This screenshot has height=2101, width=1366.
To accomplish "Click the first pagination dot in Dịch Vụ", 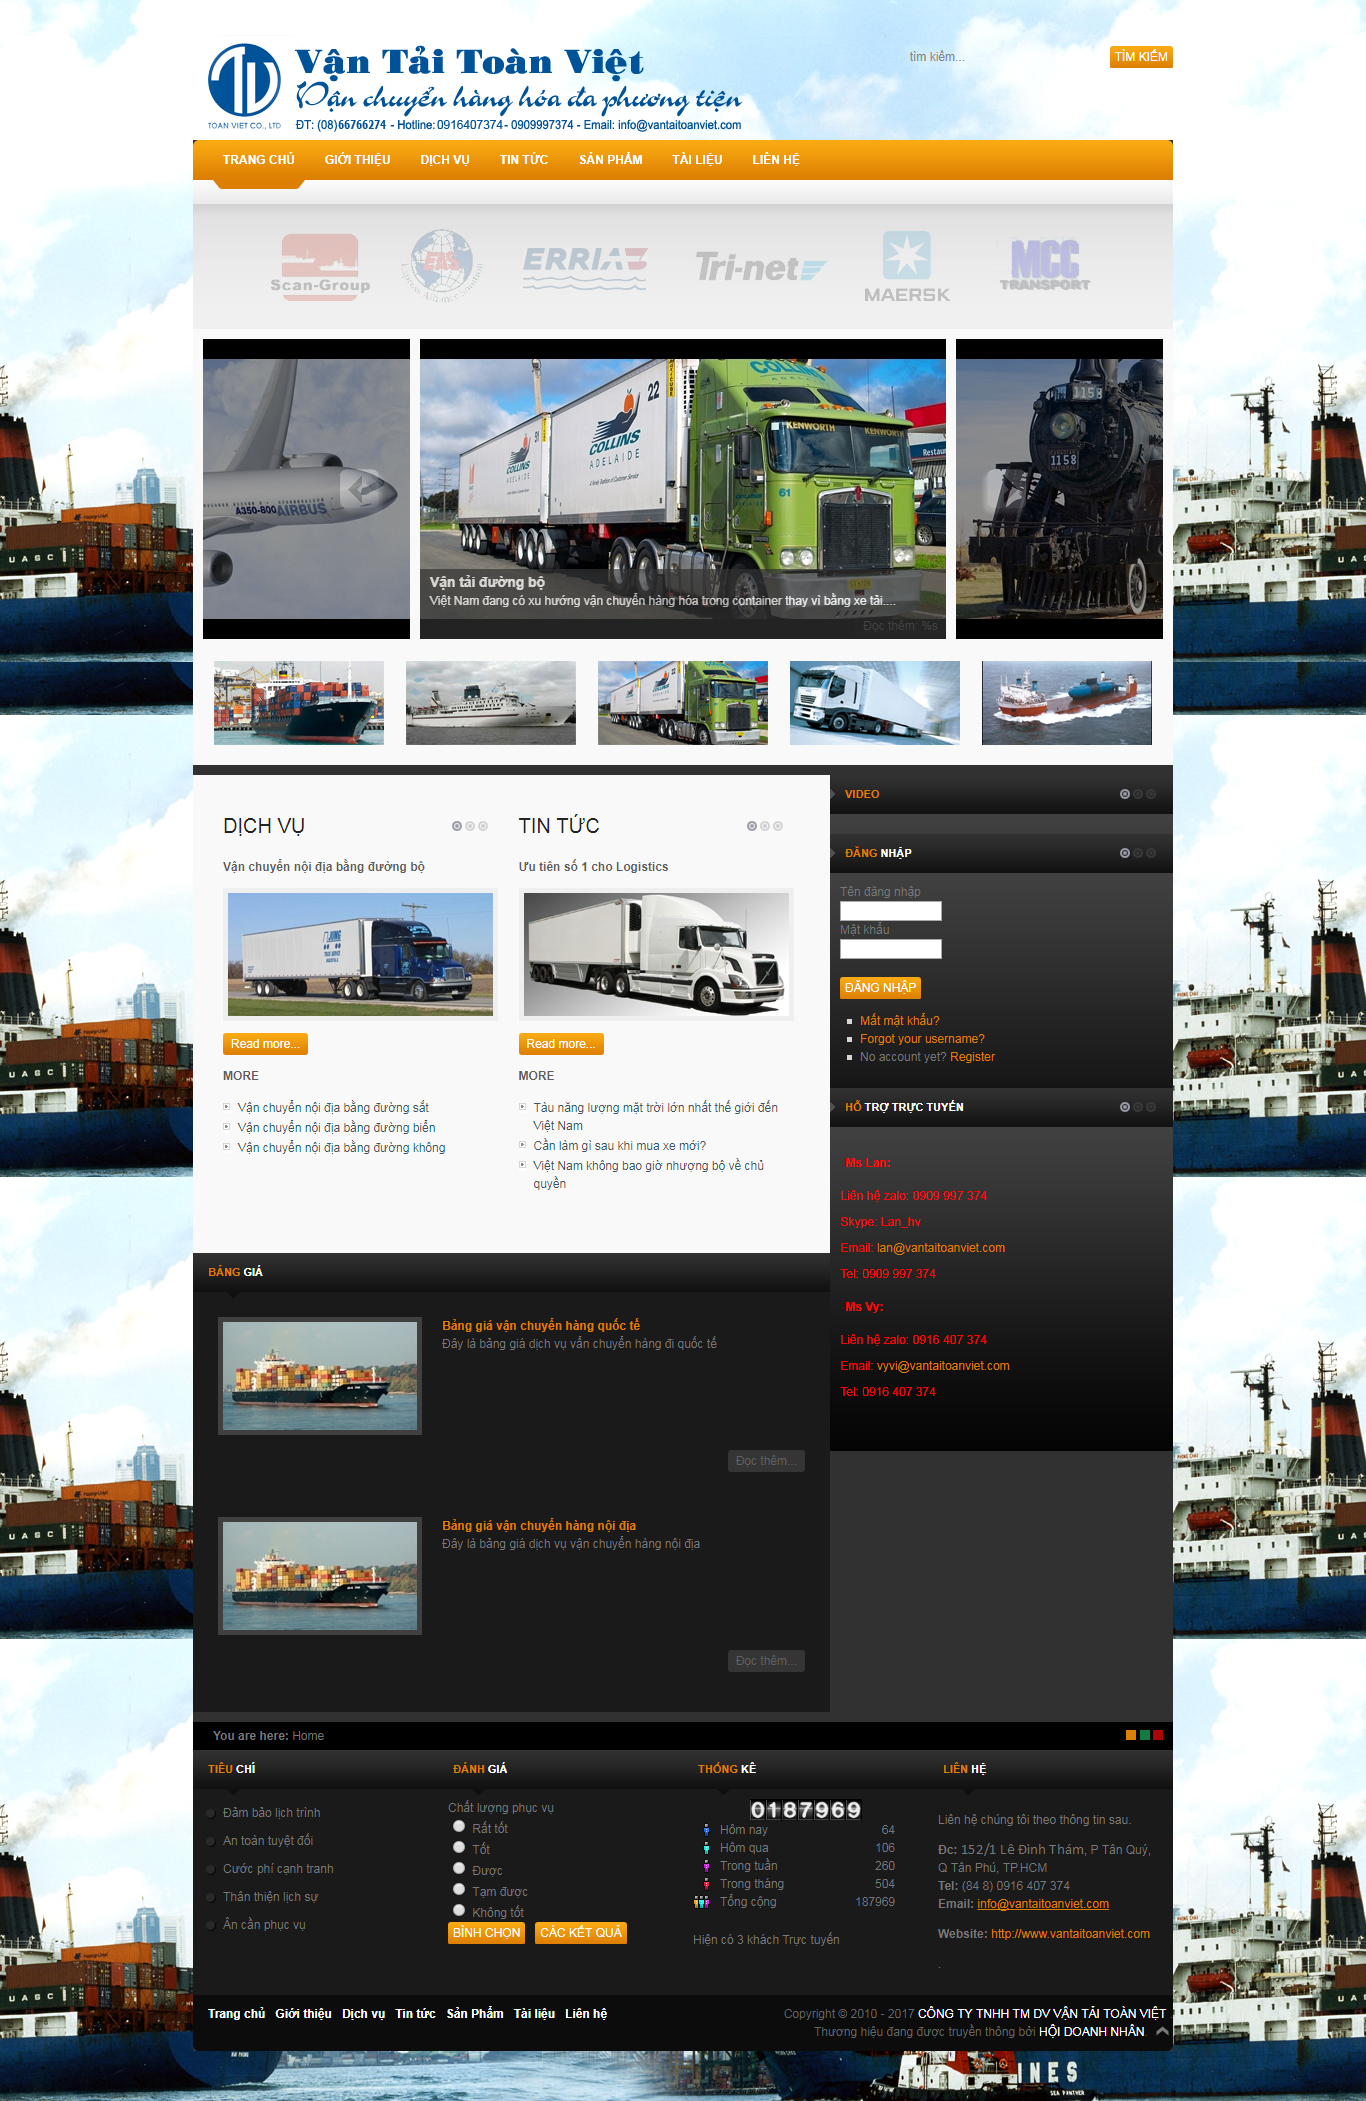I will pos(457,826).
